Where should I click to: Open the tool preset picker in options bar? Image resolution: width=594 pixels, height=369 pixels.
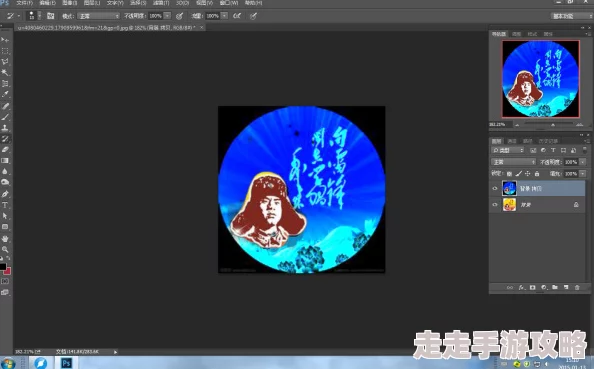click(x=13, y=16)
